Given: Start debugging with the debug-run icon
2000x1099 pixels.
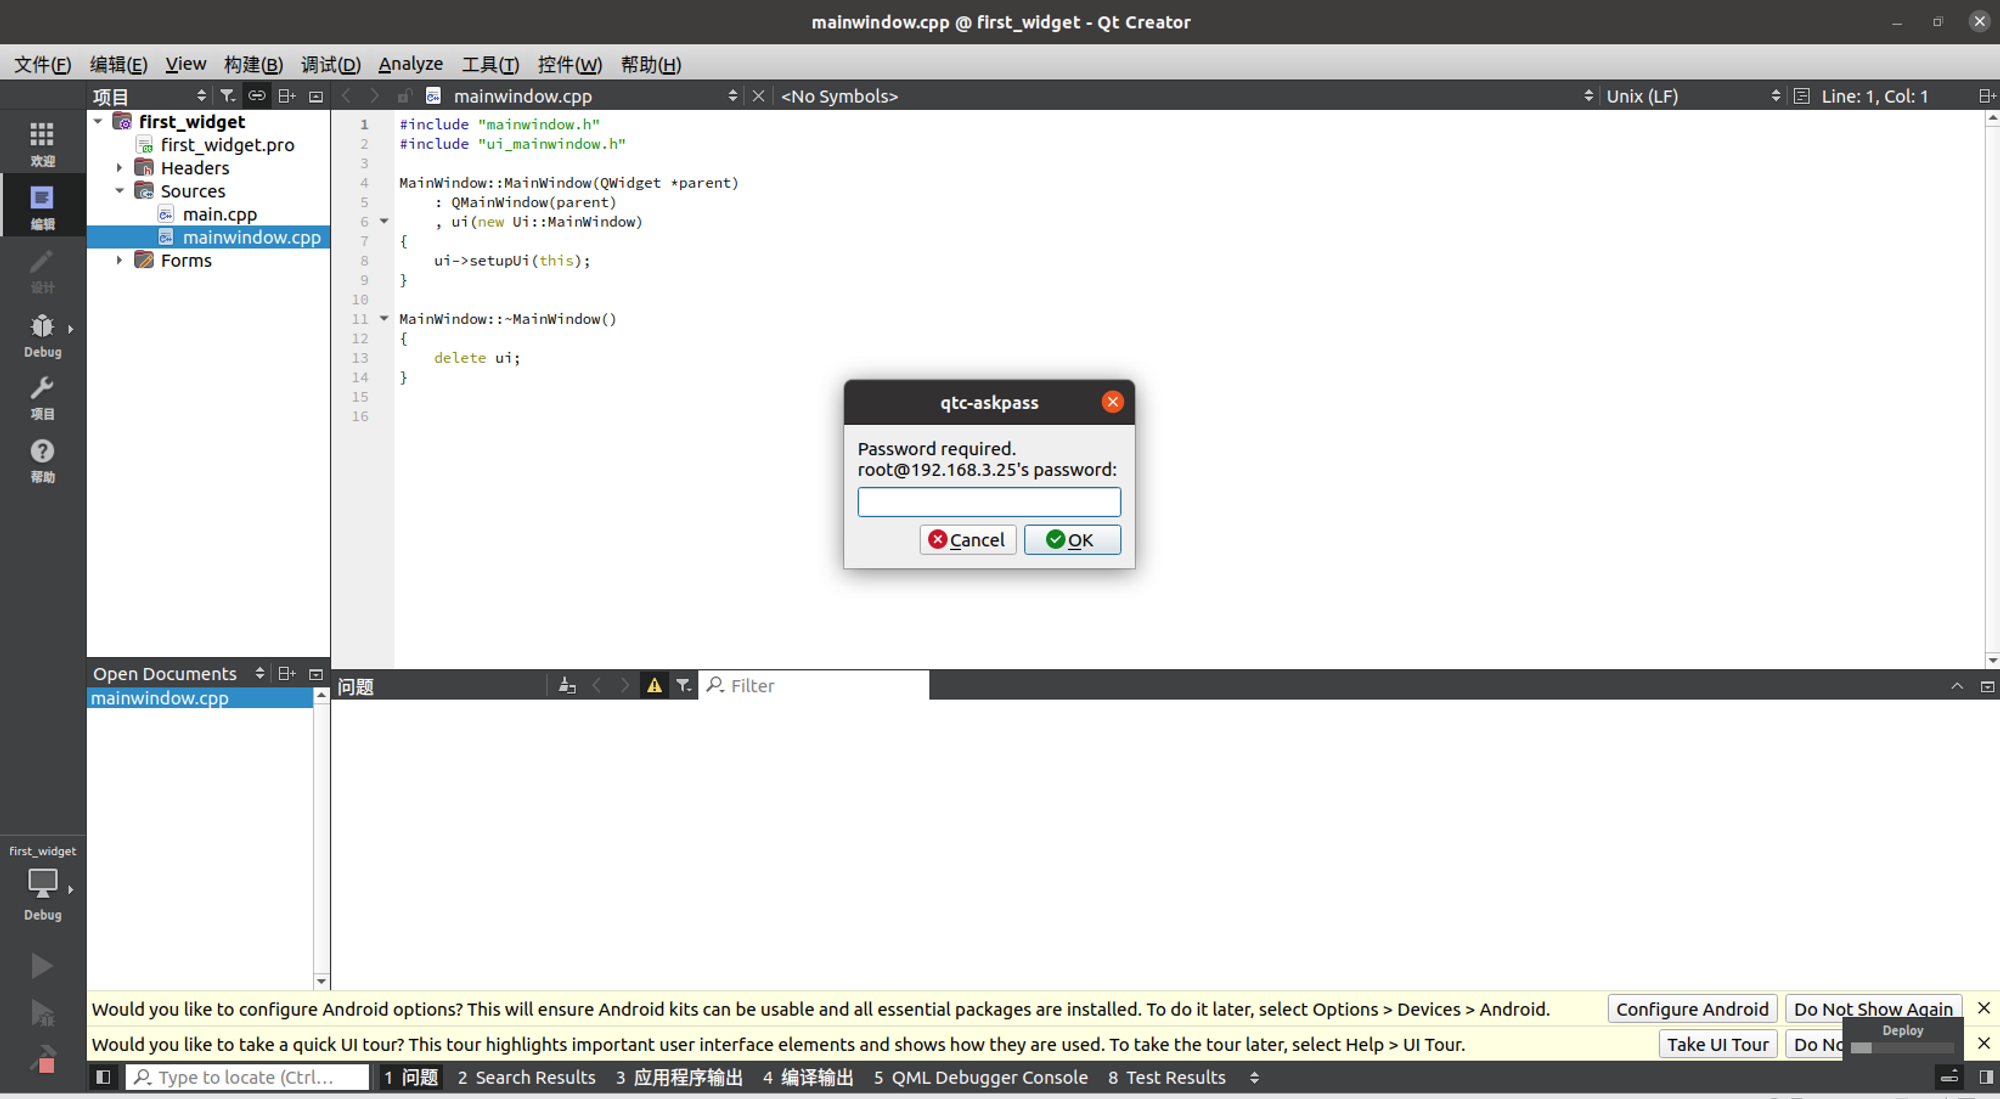Looking at the screenshot, I should pyautogui.click(x=42, y=1014).
